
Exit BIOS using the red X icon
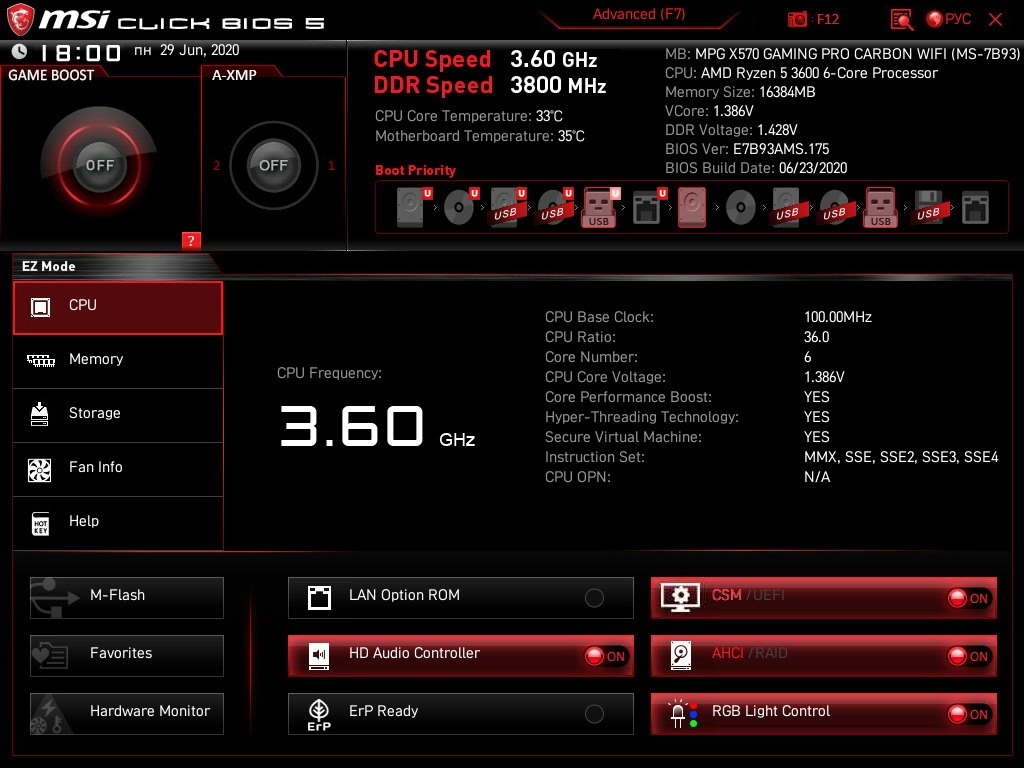(x=995, y=20)
